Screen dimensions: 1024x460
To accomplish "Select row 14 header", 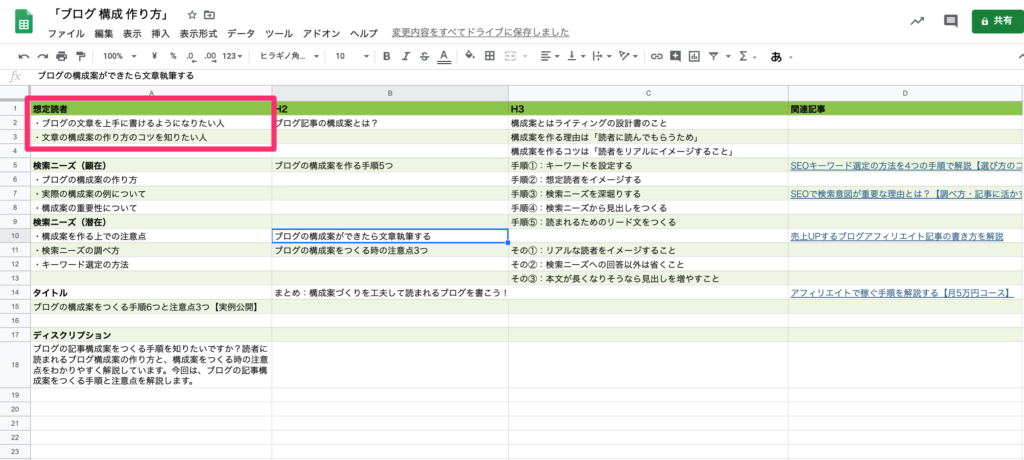I will click(14, 293).
